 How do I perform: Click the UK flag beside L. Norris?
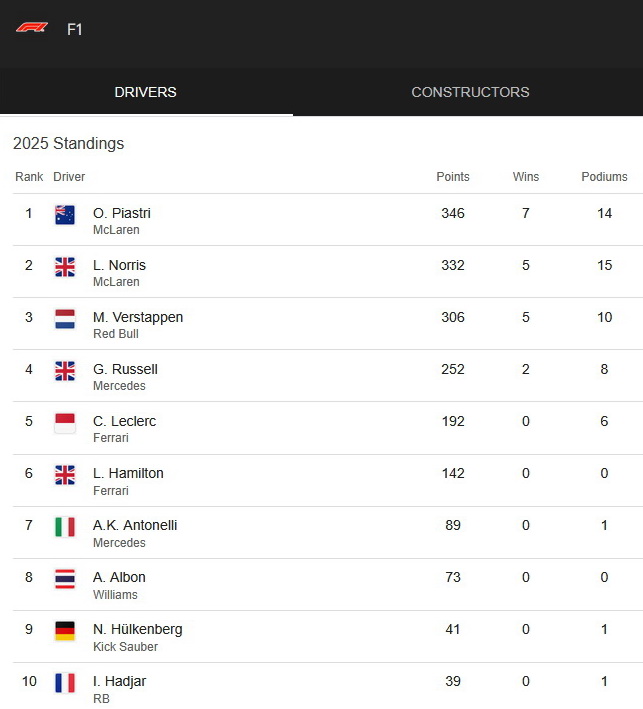(x=65, y=266)
